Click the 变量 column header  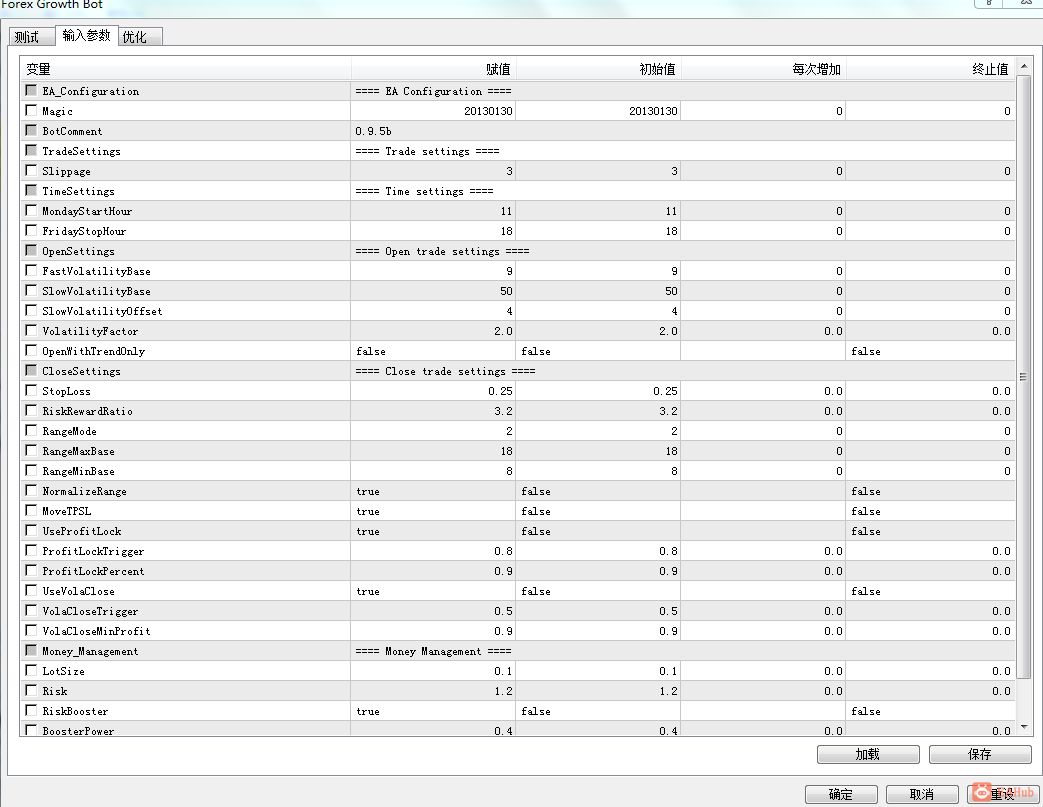point(186,69)
